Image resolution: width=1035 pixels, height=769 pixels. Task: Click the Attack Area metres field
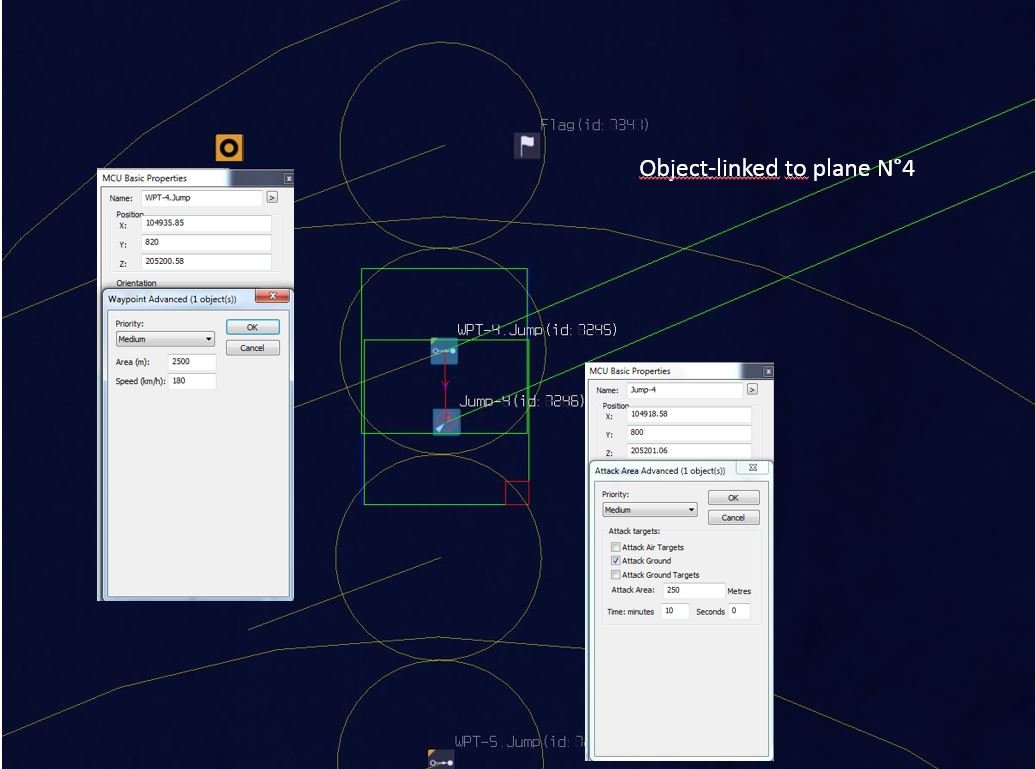(x=694, y=590)
